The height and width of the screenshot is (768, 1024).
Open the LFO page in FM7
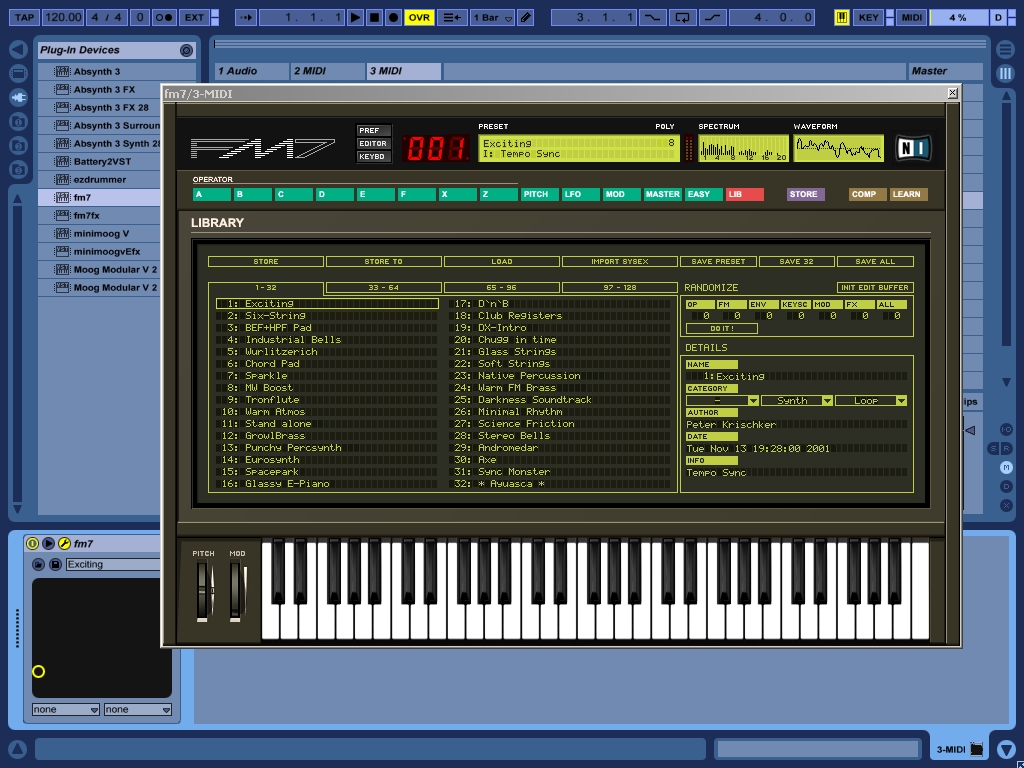(581, 195)
